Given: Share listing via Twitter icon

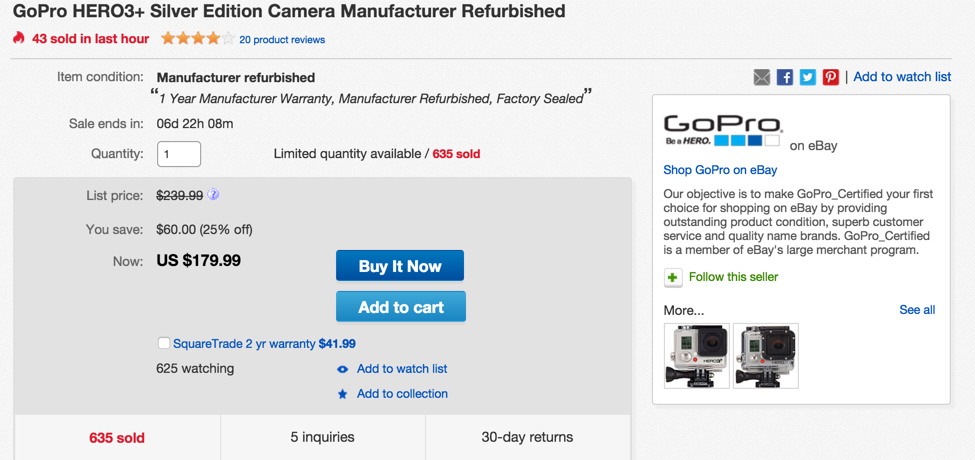Looking at the screenshot, I should point(808,77).
